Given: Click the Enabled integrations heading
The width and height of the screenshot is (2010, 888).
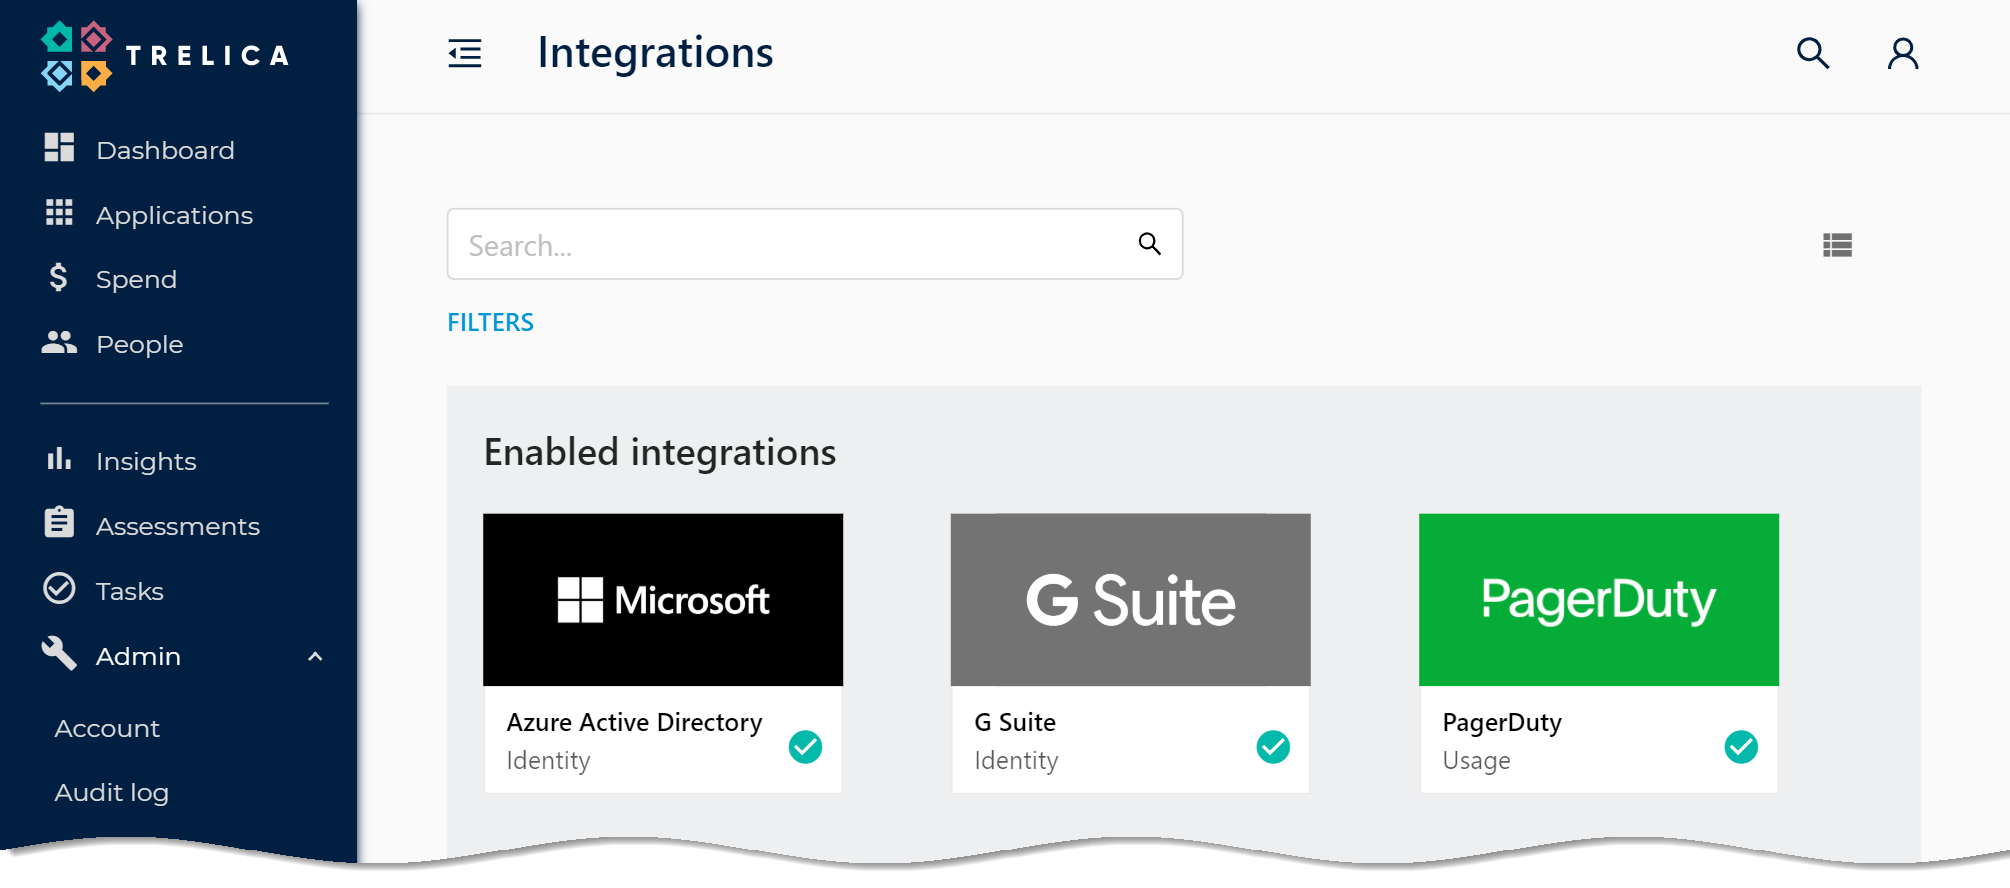Looking at the screenshot, I should pyautogui.click(x=660, y=452).
